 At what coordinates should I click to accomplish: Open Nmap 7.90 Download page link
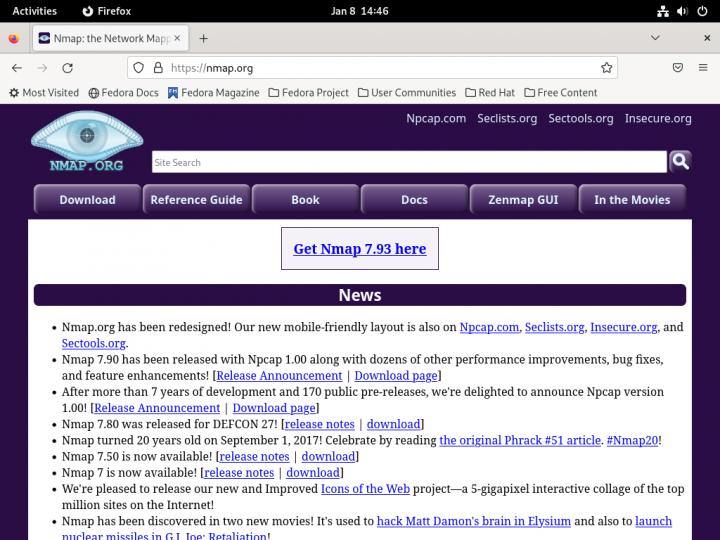396,376
